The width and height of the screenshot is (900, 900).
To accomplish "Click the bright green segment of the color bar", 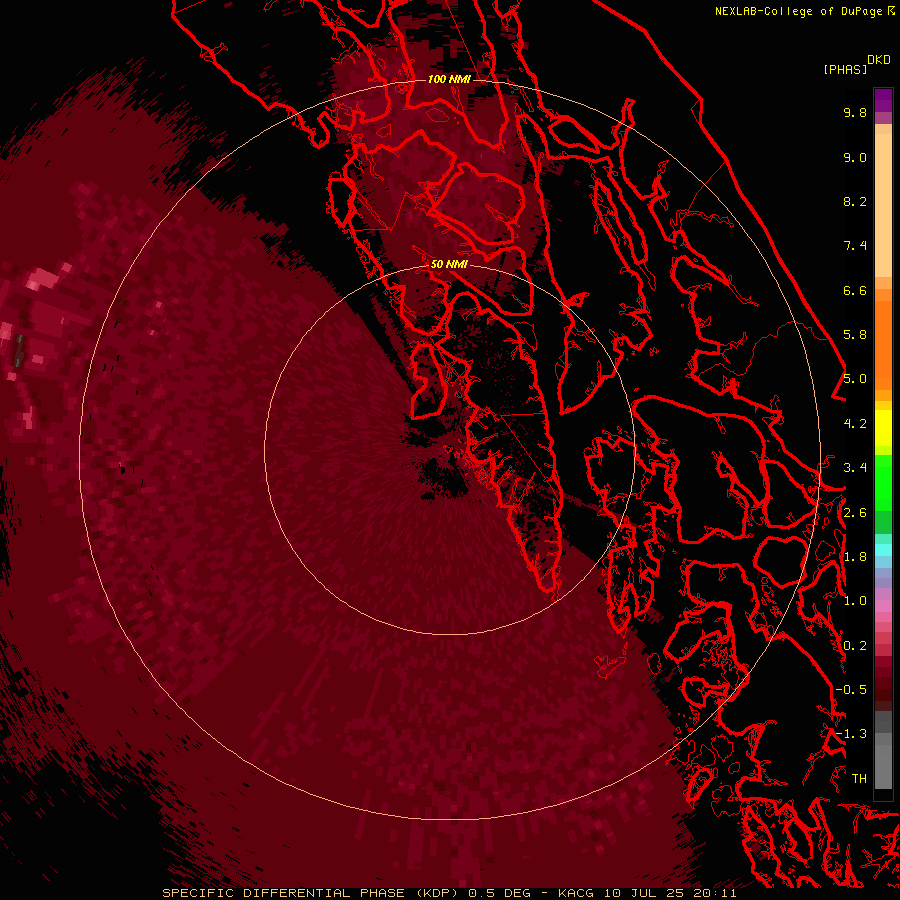I will pyautogui.click(x=883, y=482).
